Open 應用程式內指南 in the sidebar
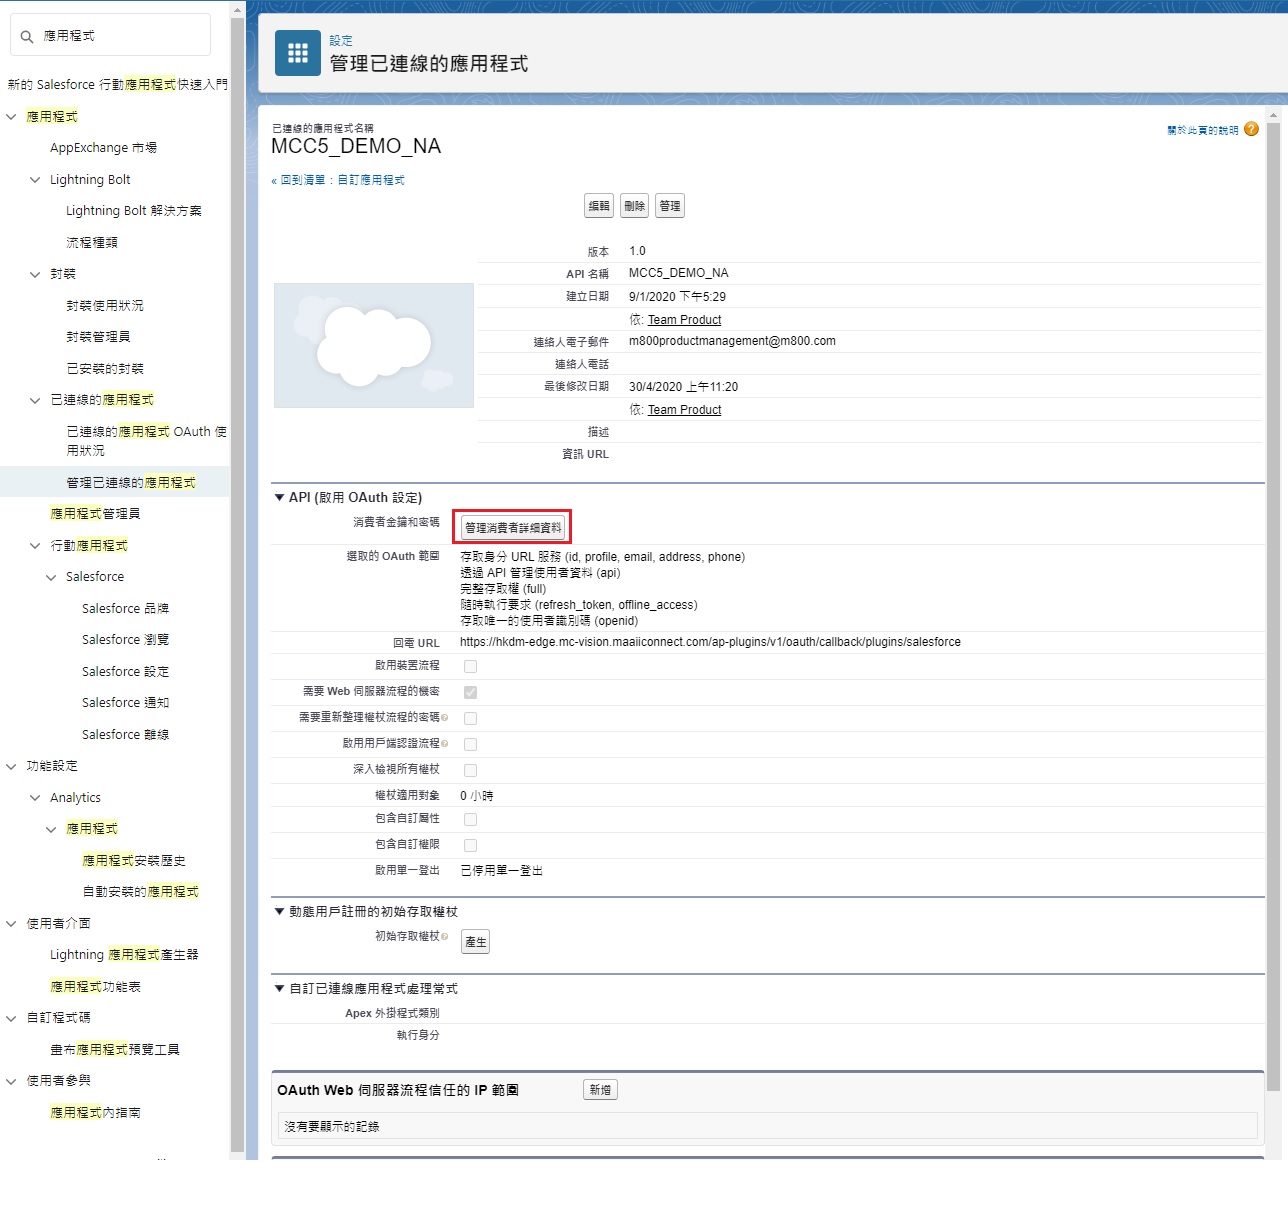The width and height of the screenshot is (1288, 1207). 95,1113
